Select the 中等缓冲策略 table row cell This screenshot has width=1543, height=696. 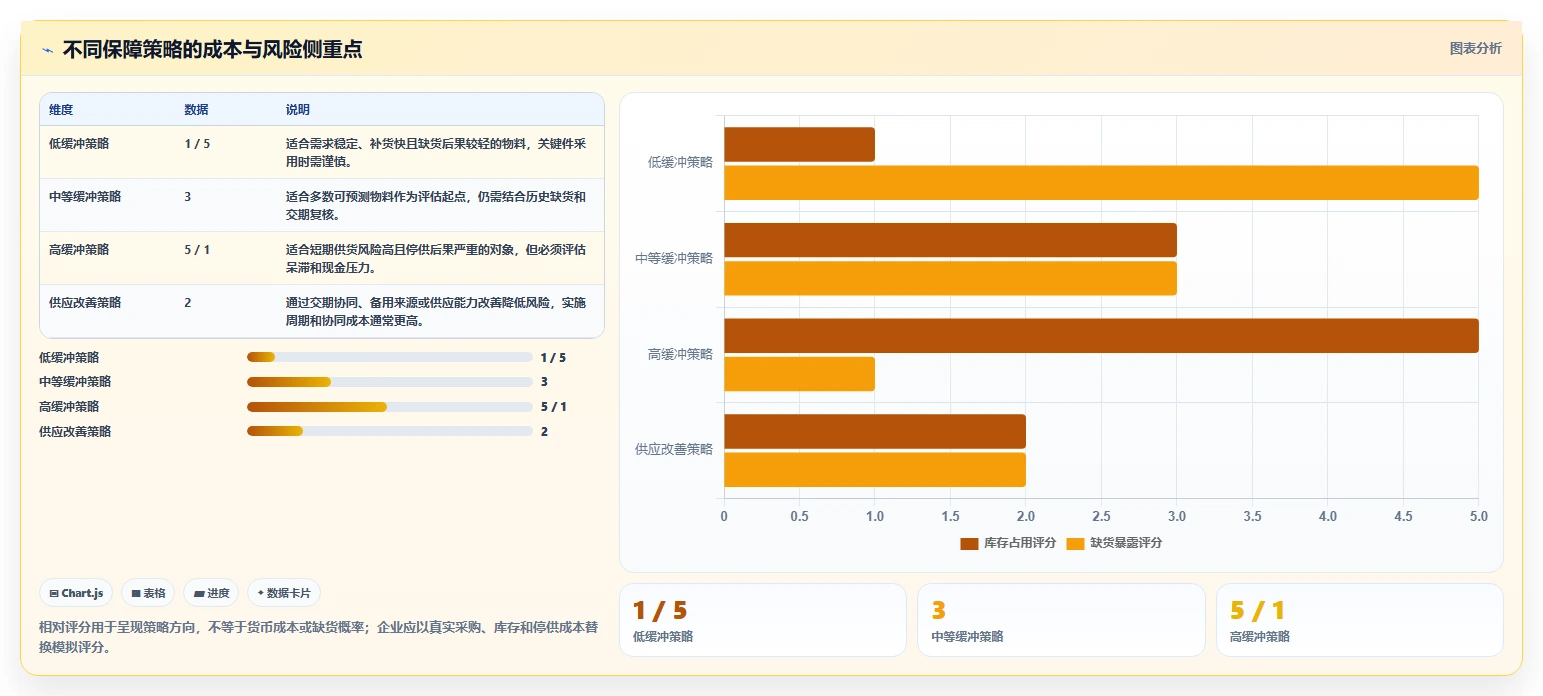coord(85,197)
